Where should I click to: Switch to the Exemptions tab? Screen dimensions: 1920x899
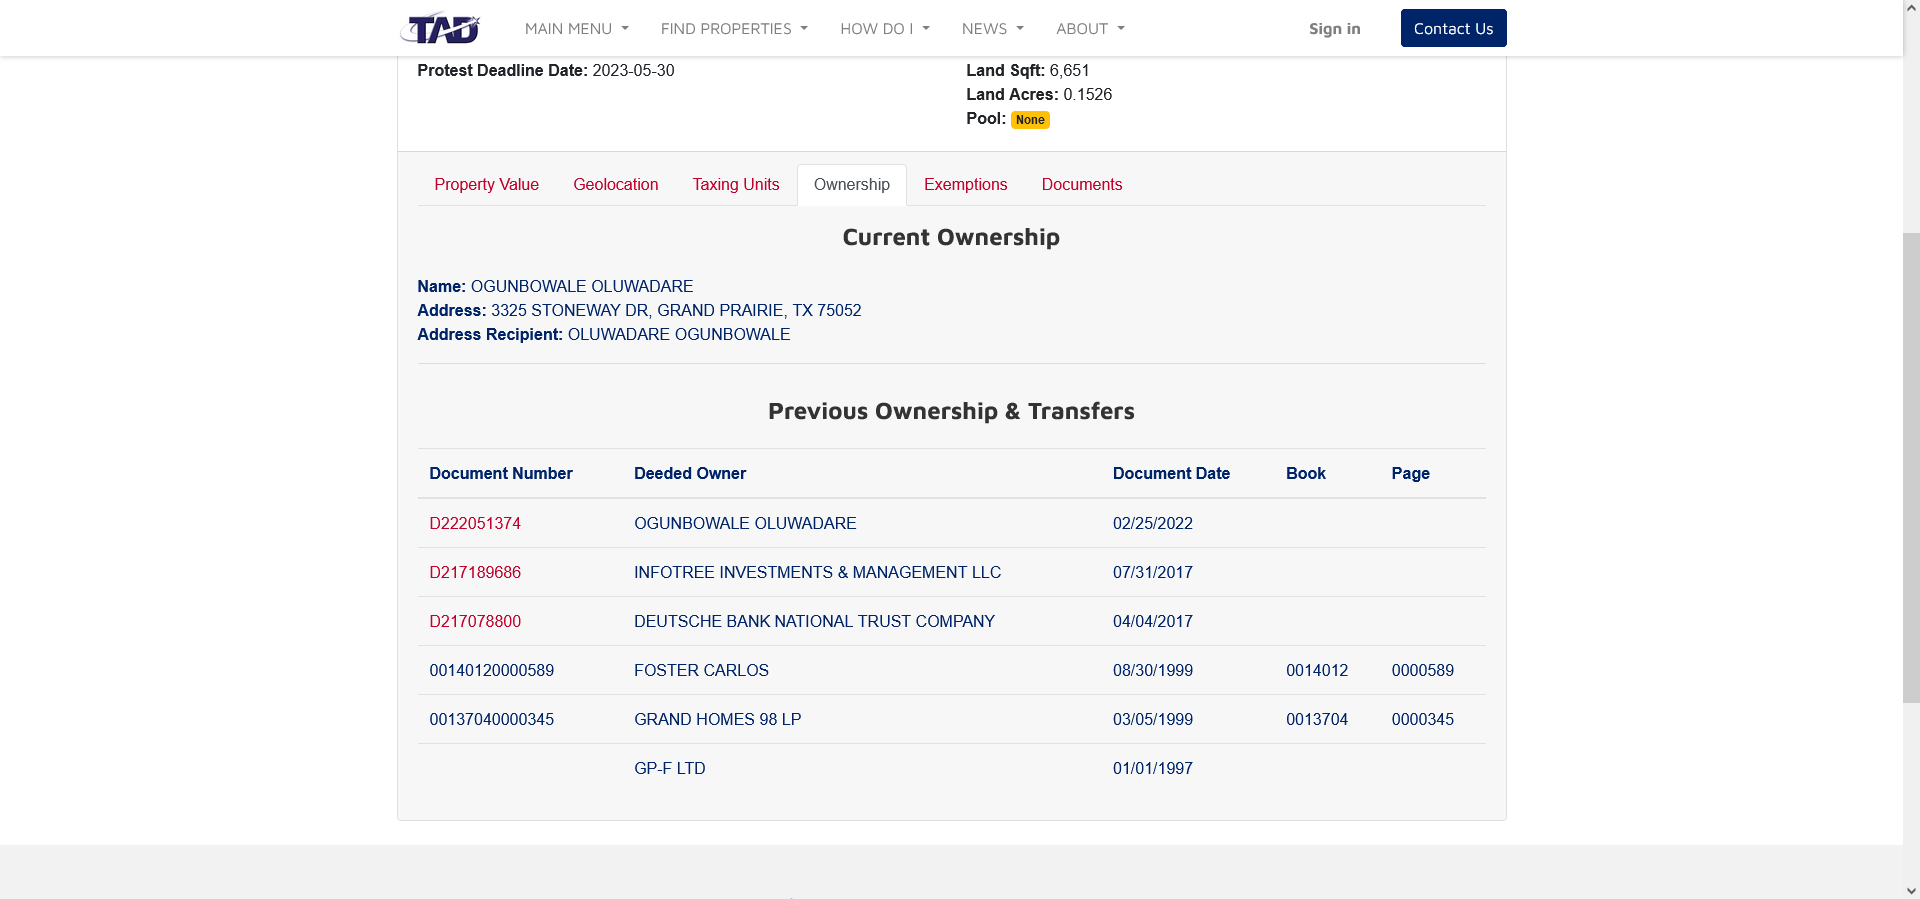pyautogui.click(x=965, y=185)
